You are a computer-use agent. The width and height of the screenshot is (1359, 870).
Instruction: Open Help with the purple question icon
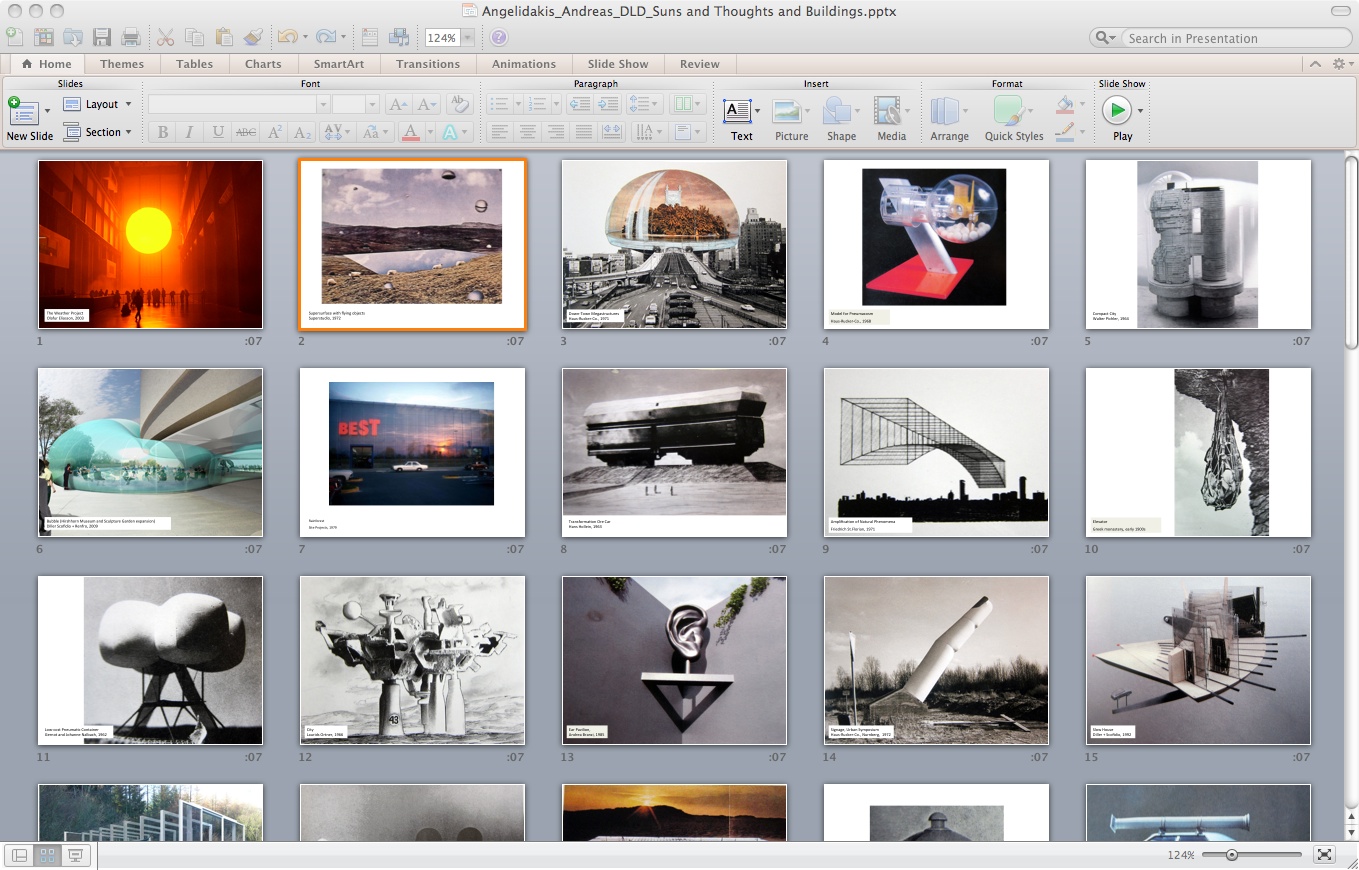click(x=499, y=38)
